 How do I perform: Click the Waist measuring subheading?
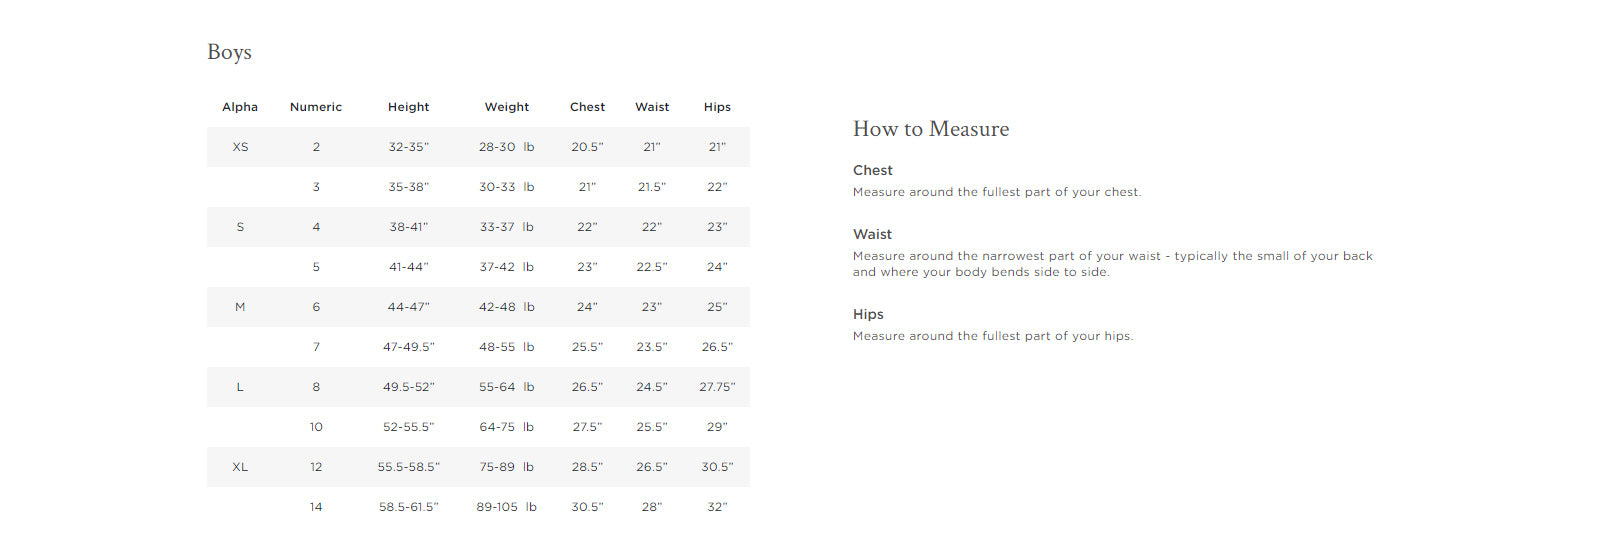coord(872,234)
